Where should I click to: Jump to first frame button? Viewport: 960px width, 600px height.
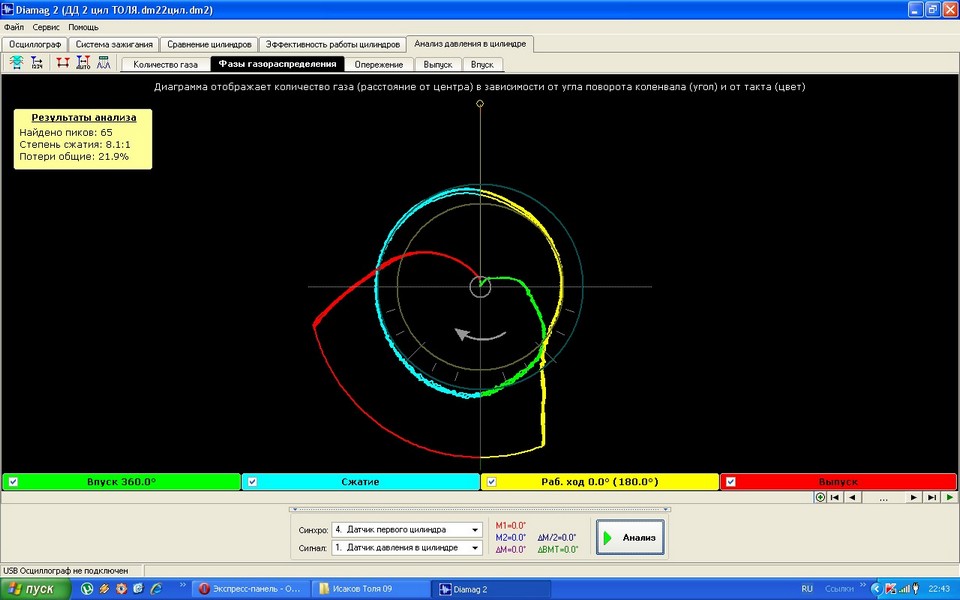[834, 497]
